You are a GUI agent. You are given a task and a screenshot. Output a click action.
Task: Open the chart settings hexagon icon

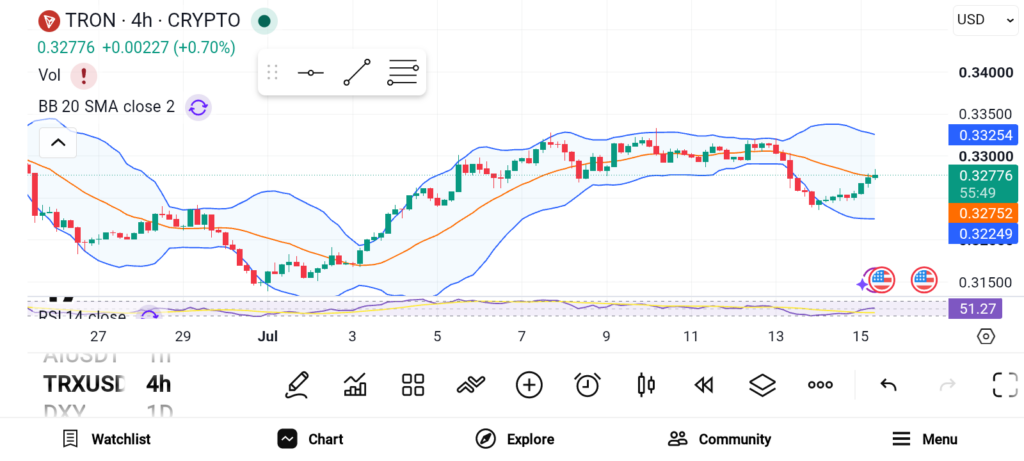(985, 336)
